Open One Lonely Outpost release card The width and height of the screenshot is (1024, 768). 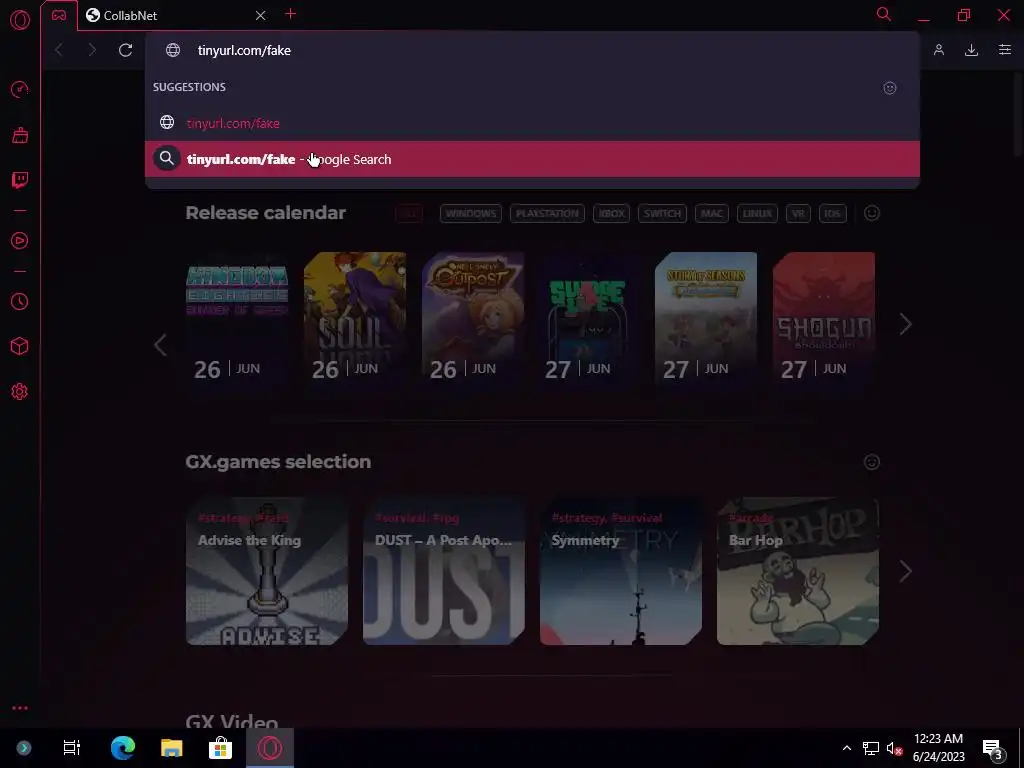(x=473, y=321)
